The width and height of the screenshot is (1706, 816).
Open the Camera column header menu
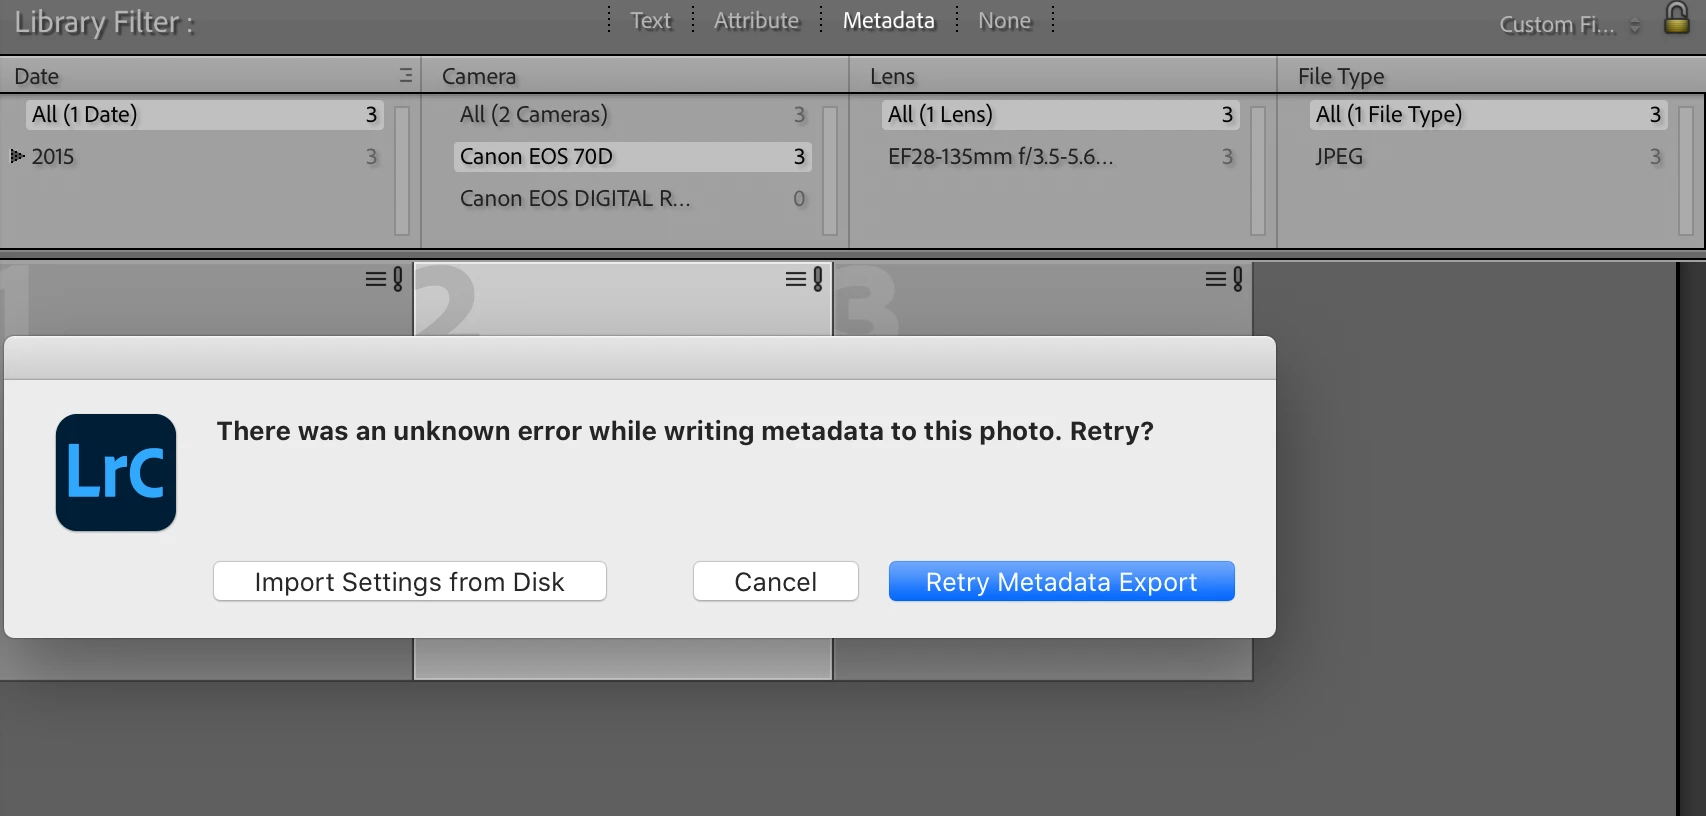coord(479,76)
